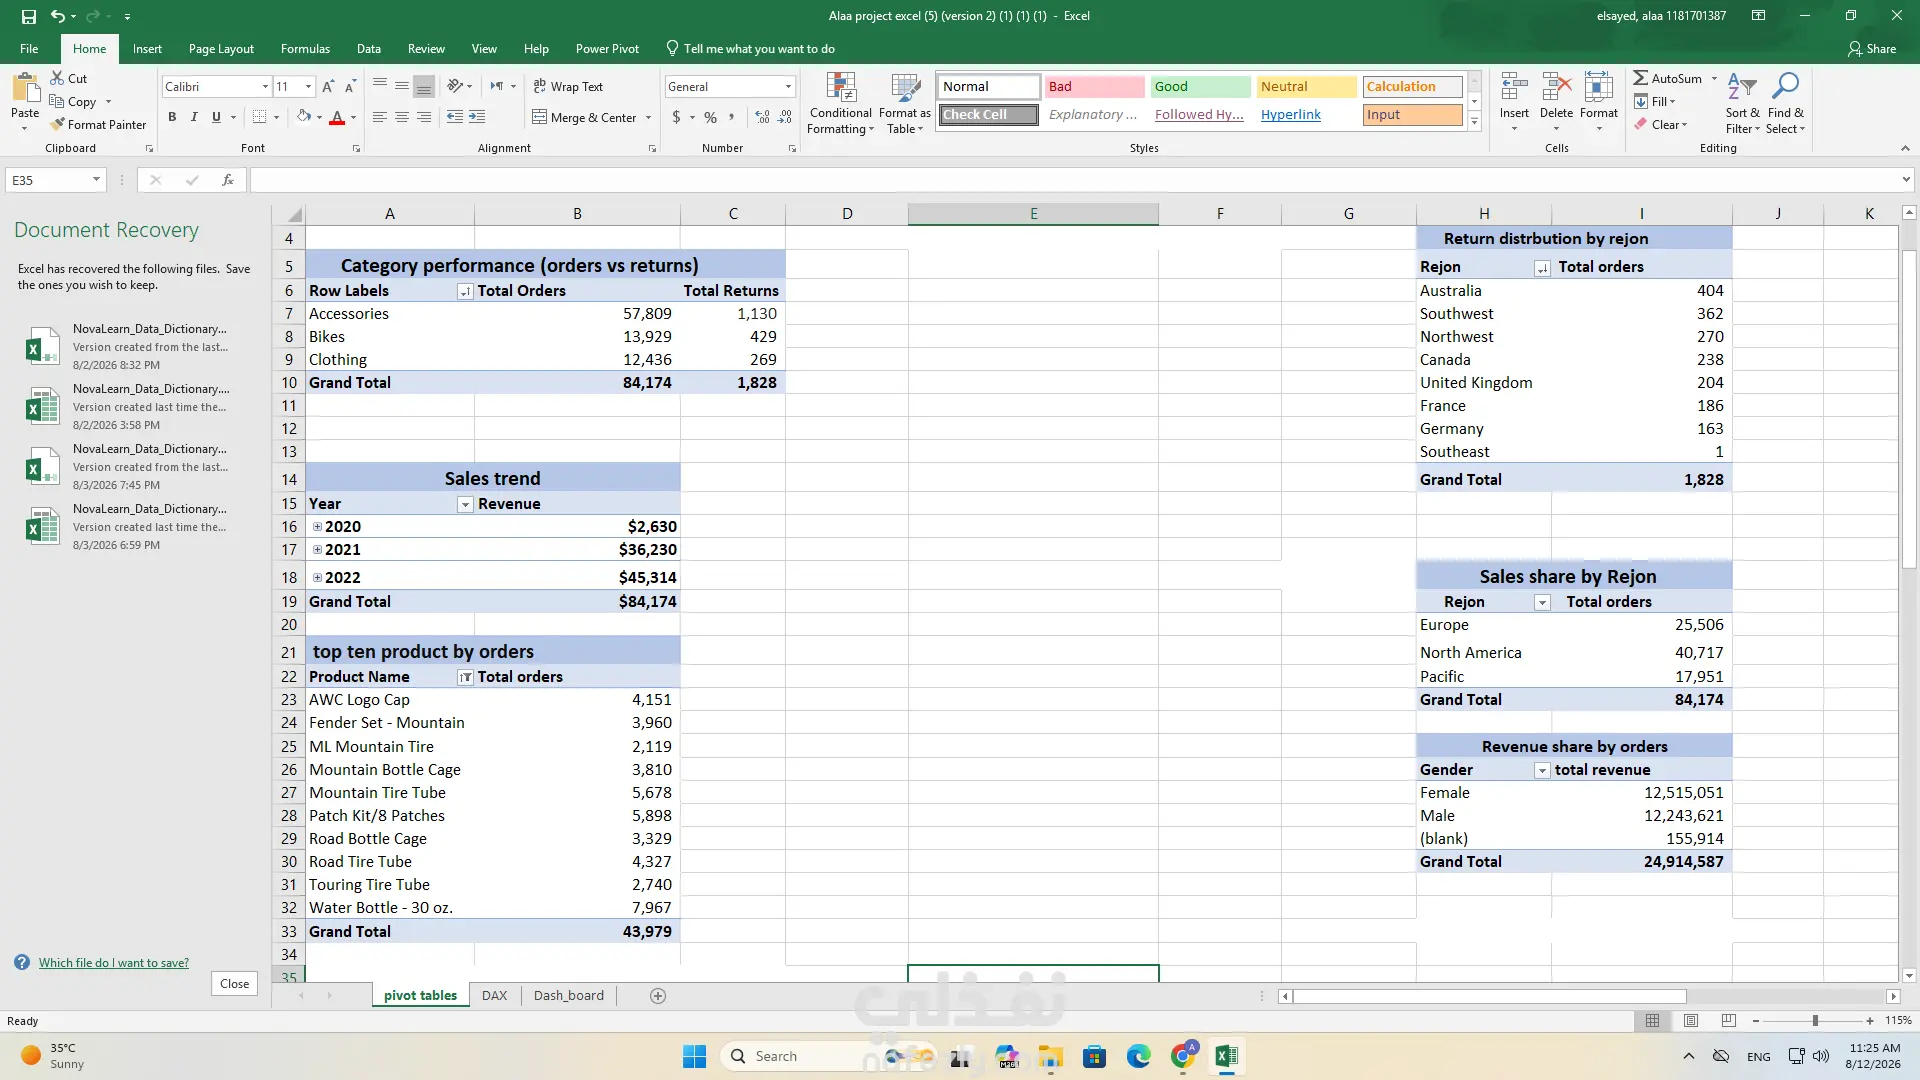Click accounting number format dollar icon
Viewport: 1920px width, 1080px height.
click(x=677, y=117)
